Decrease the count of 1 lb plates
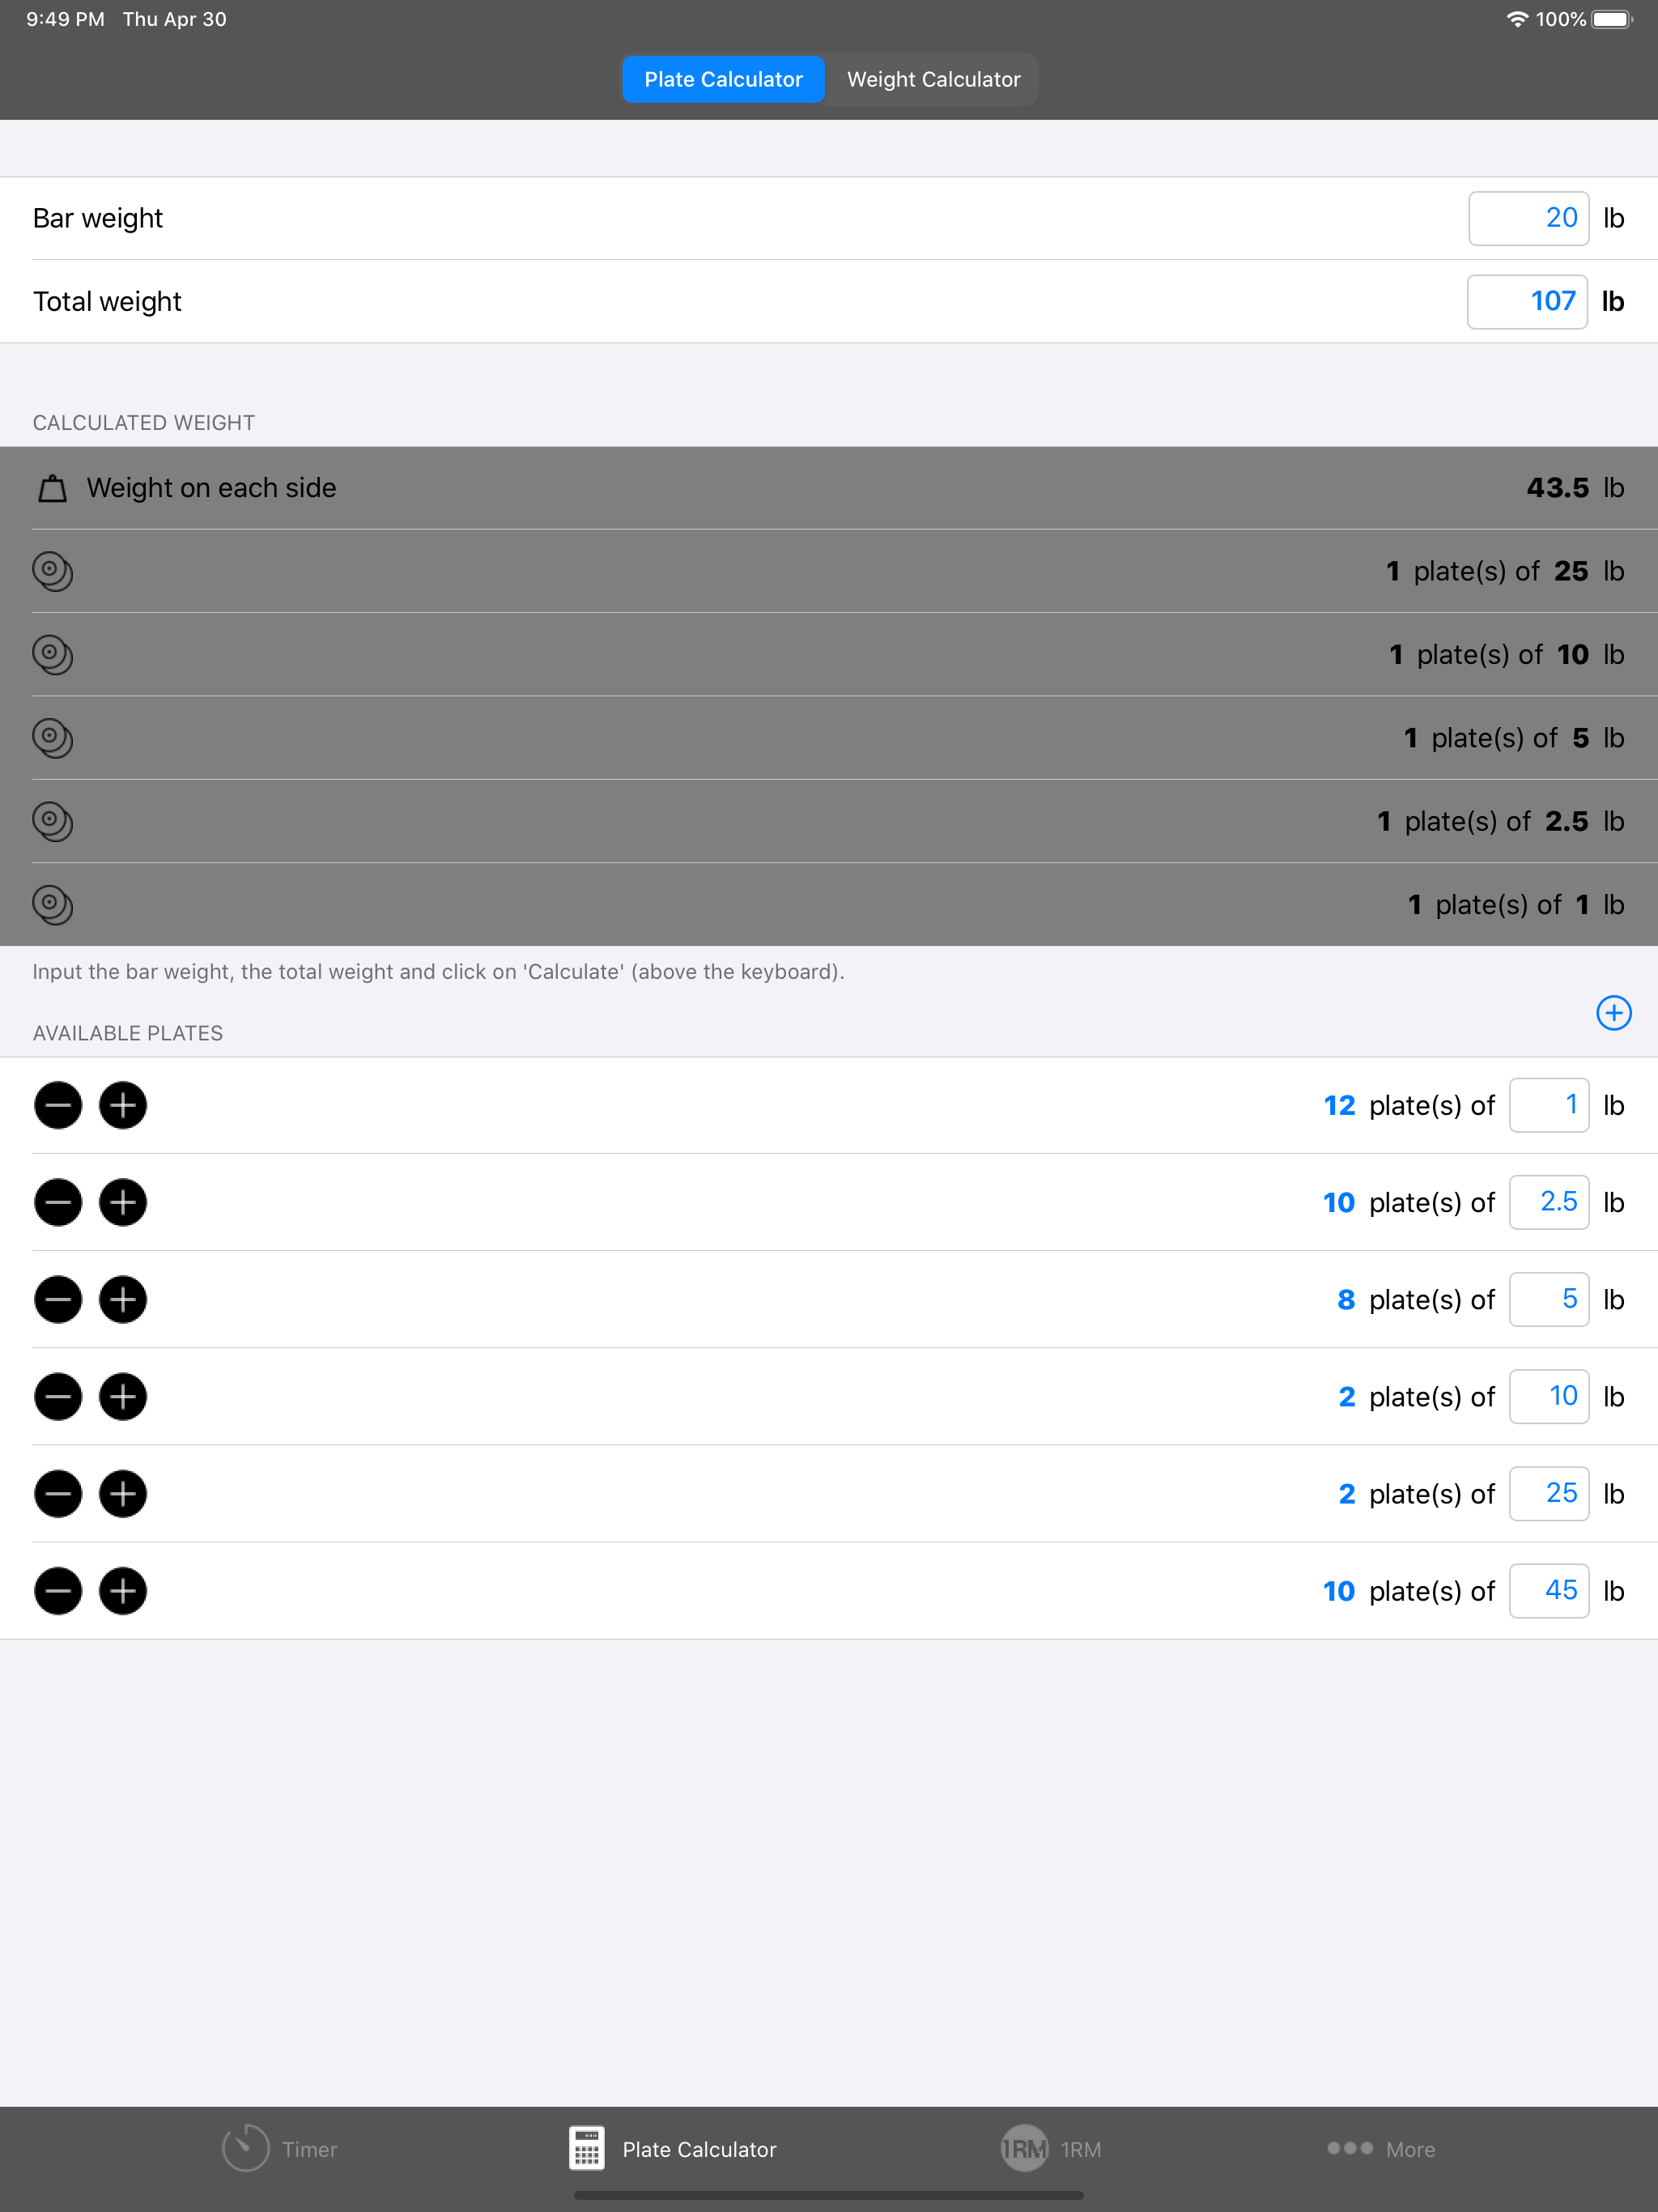Image resolution: width=1658 pixels, height=2212 pixels. tap(57, 1105)
